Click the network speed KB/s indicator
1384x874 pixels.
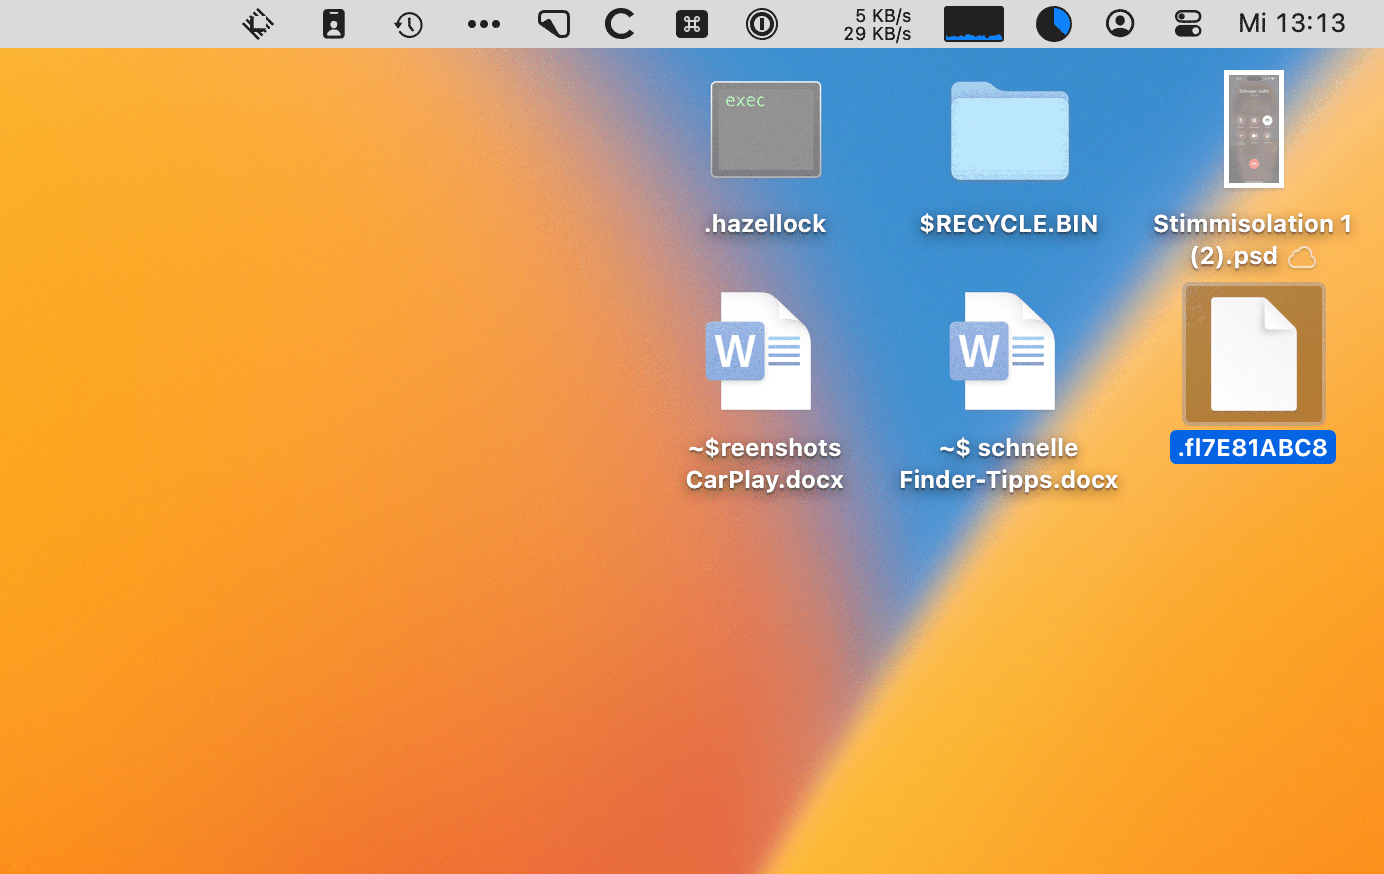tap(877, 24)
